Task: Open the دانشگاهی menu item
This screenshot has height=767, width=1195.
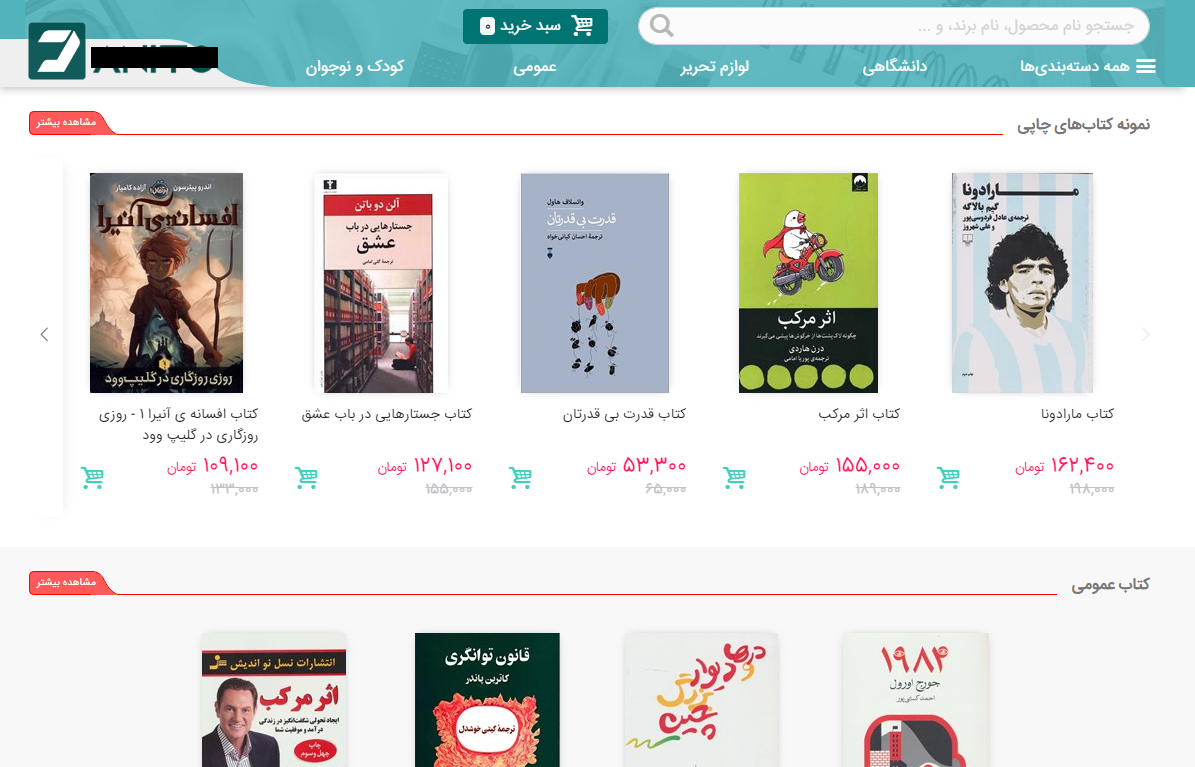Action: pyautogui.click(x=895, y=66)
